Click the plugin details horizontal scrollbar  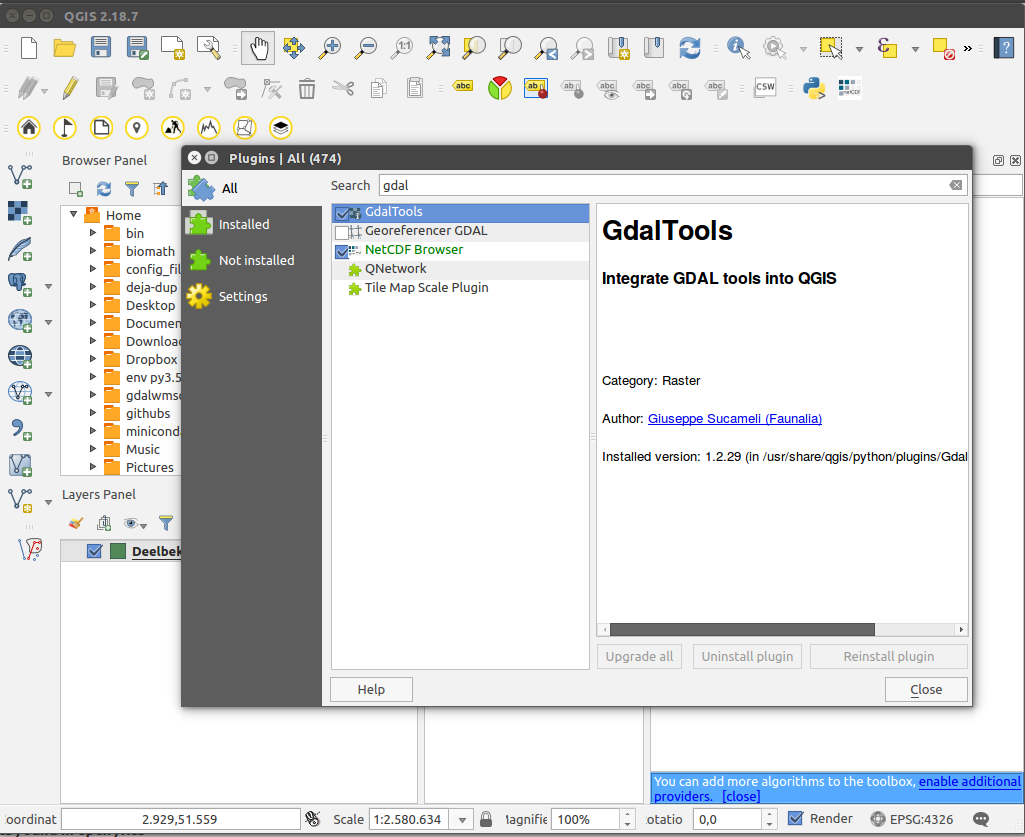click(742, 629)
